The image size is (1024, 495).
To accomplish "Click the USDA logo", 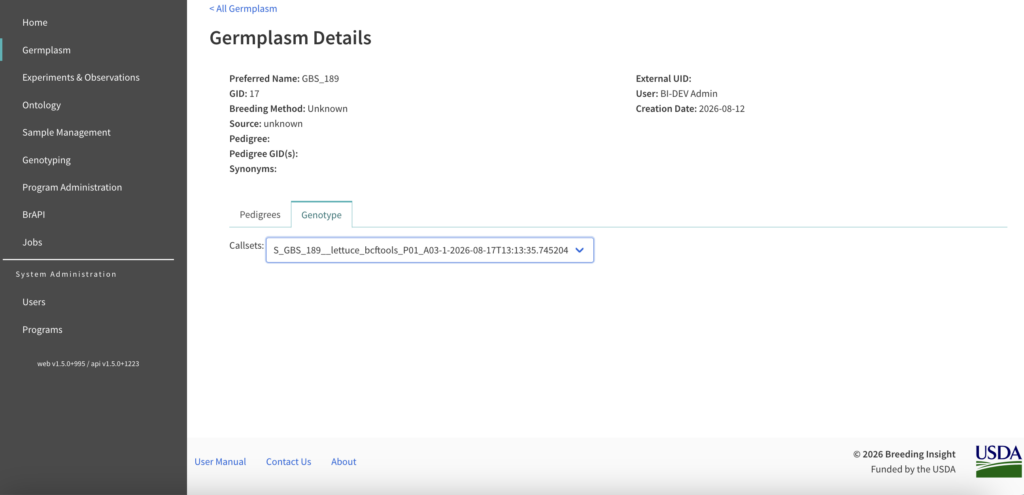I will (999, 461).
